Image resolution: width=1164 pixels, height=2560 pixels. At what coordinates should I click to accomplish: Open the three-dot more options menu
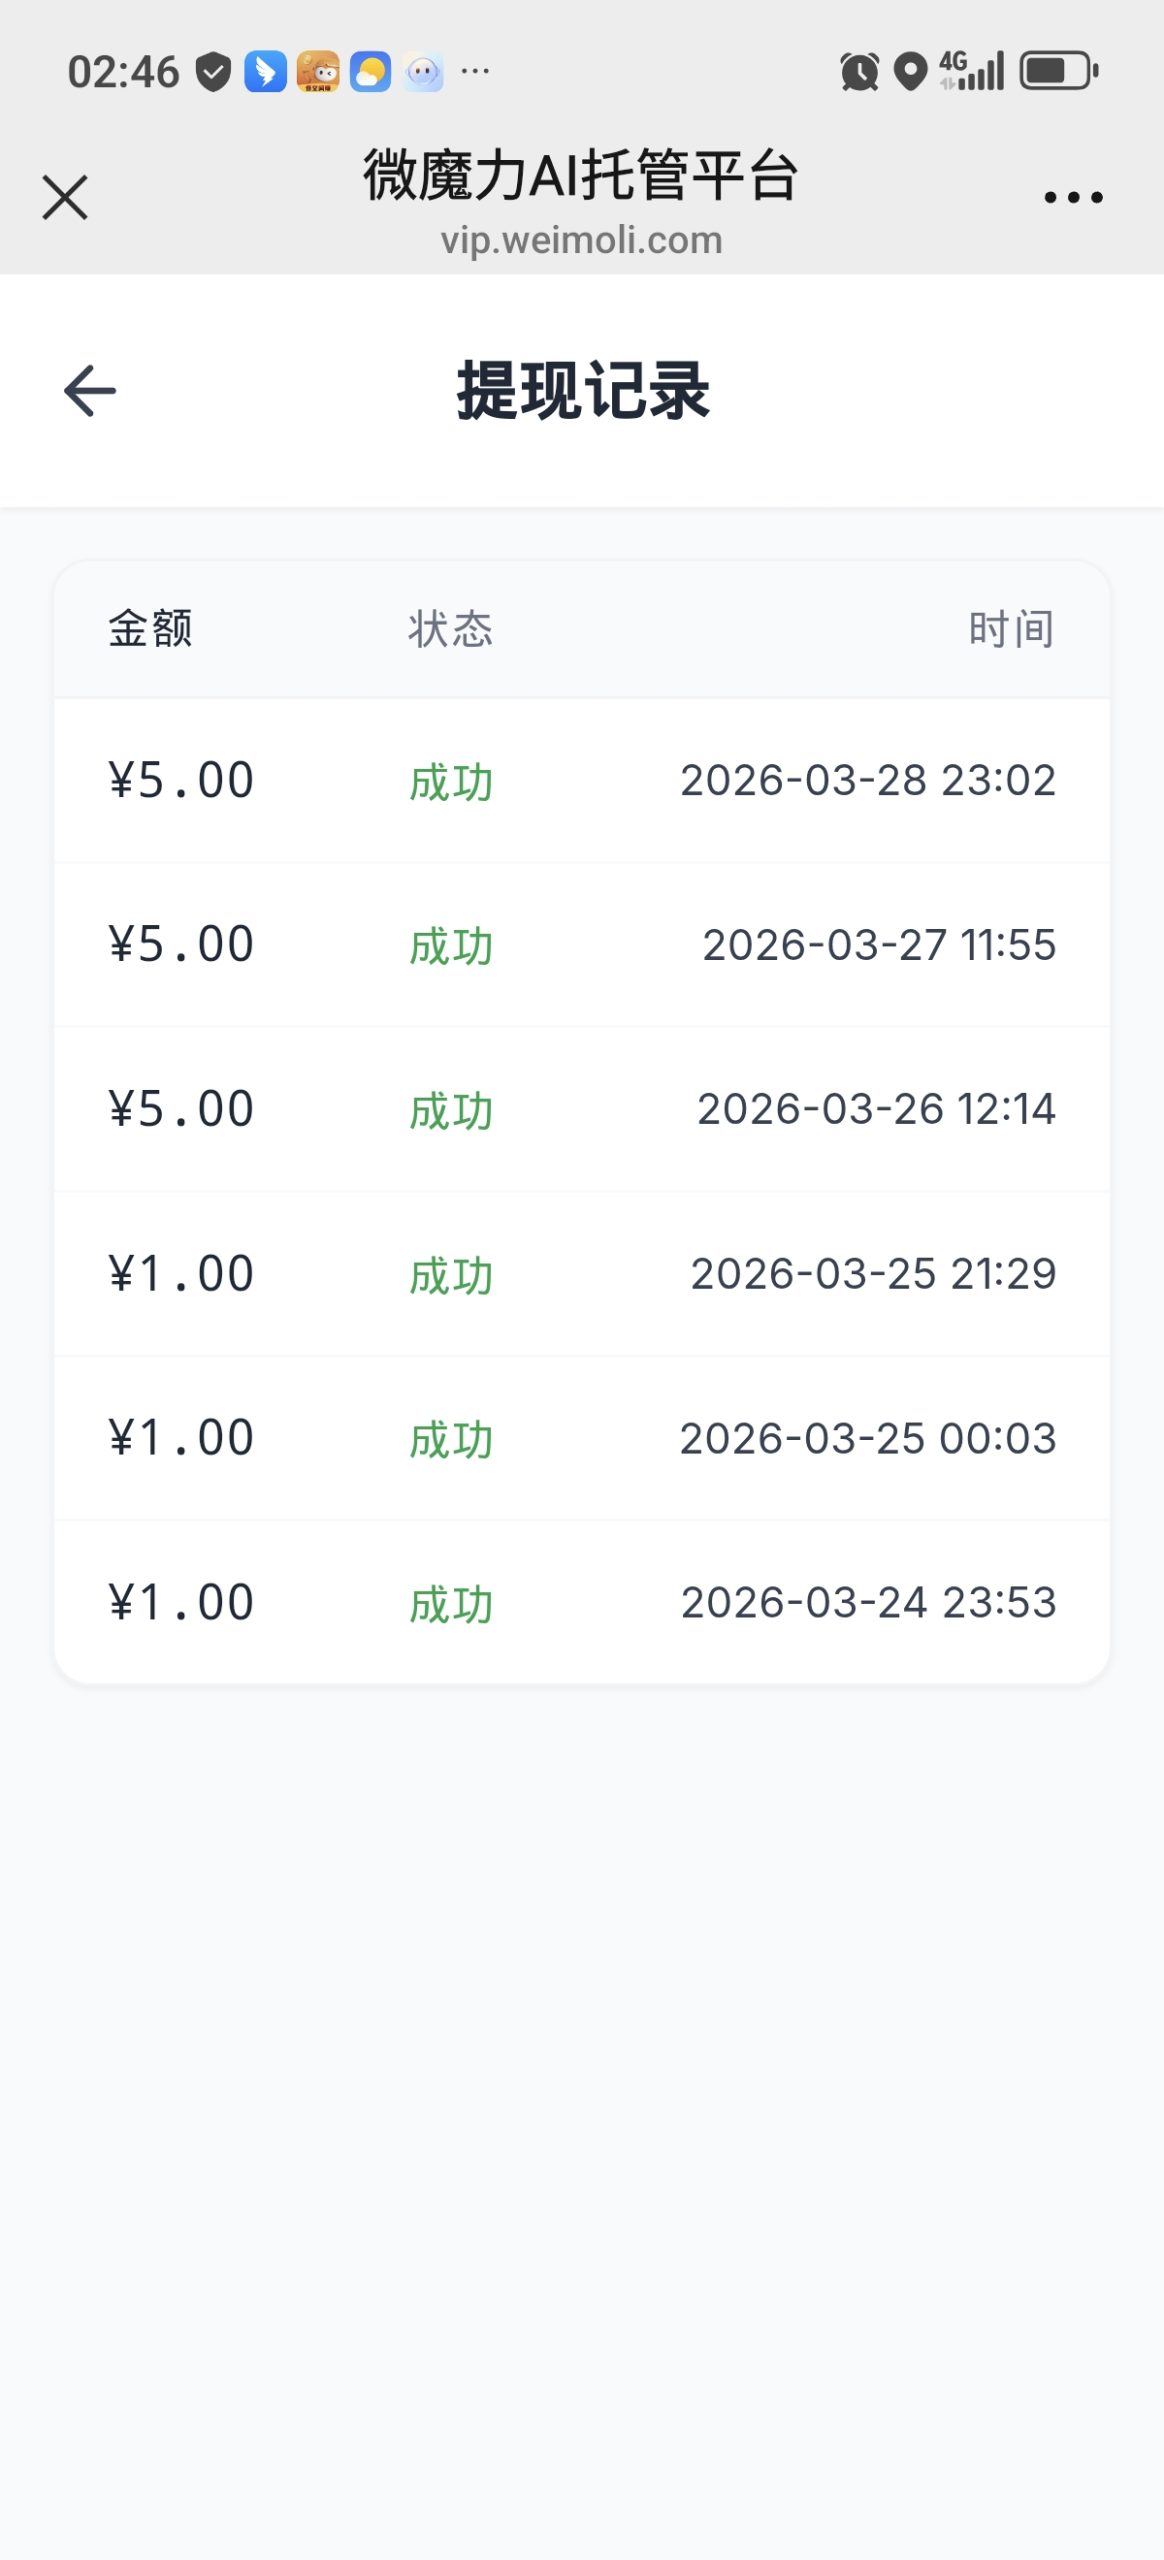(1073, 197)
